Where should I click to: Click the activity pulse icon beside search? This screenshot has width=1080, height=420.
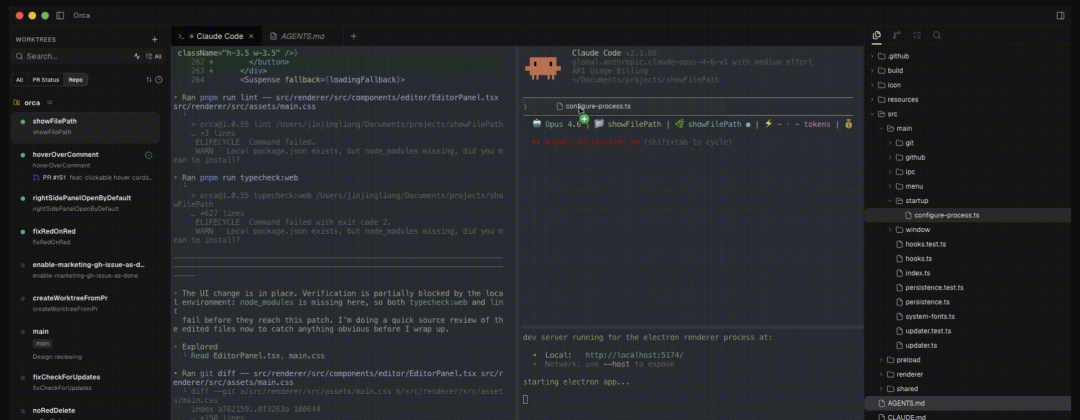[137, 56]
